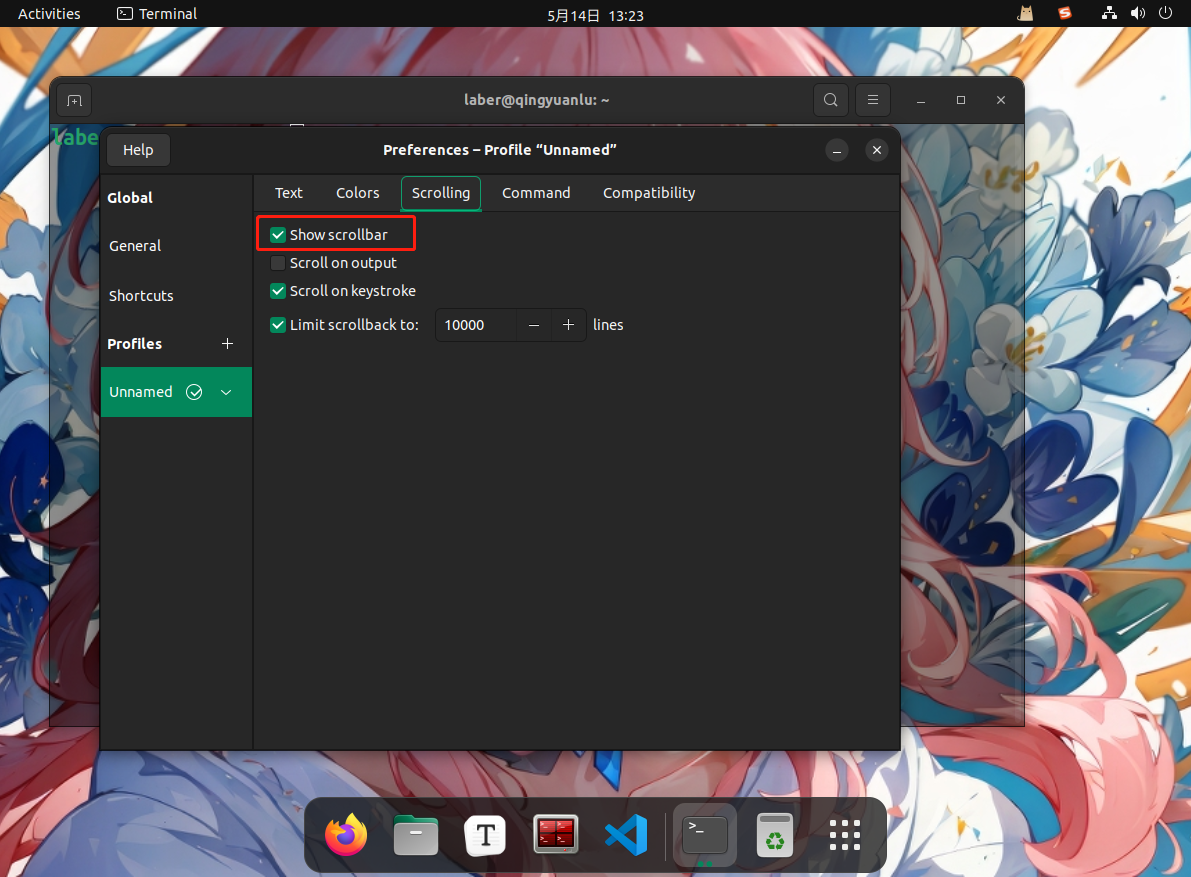Click the Terminal app menu in top bar
The height and width of the screenshot is (877, 1191).
click(156, 14)
